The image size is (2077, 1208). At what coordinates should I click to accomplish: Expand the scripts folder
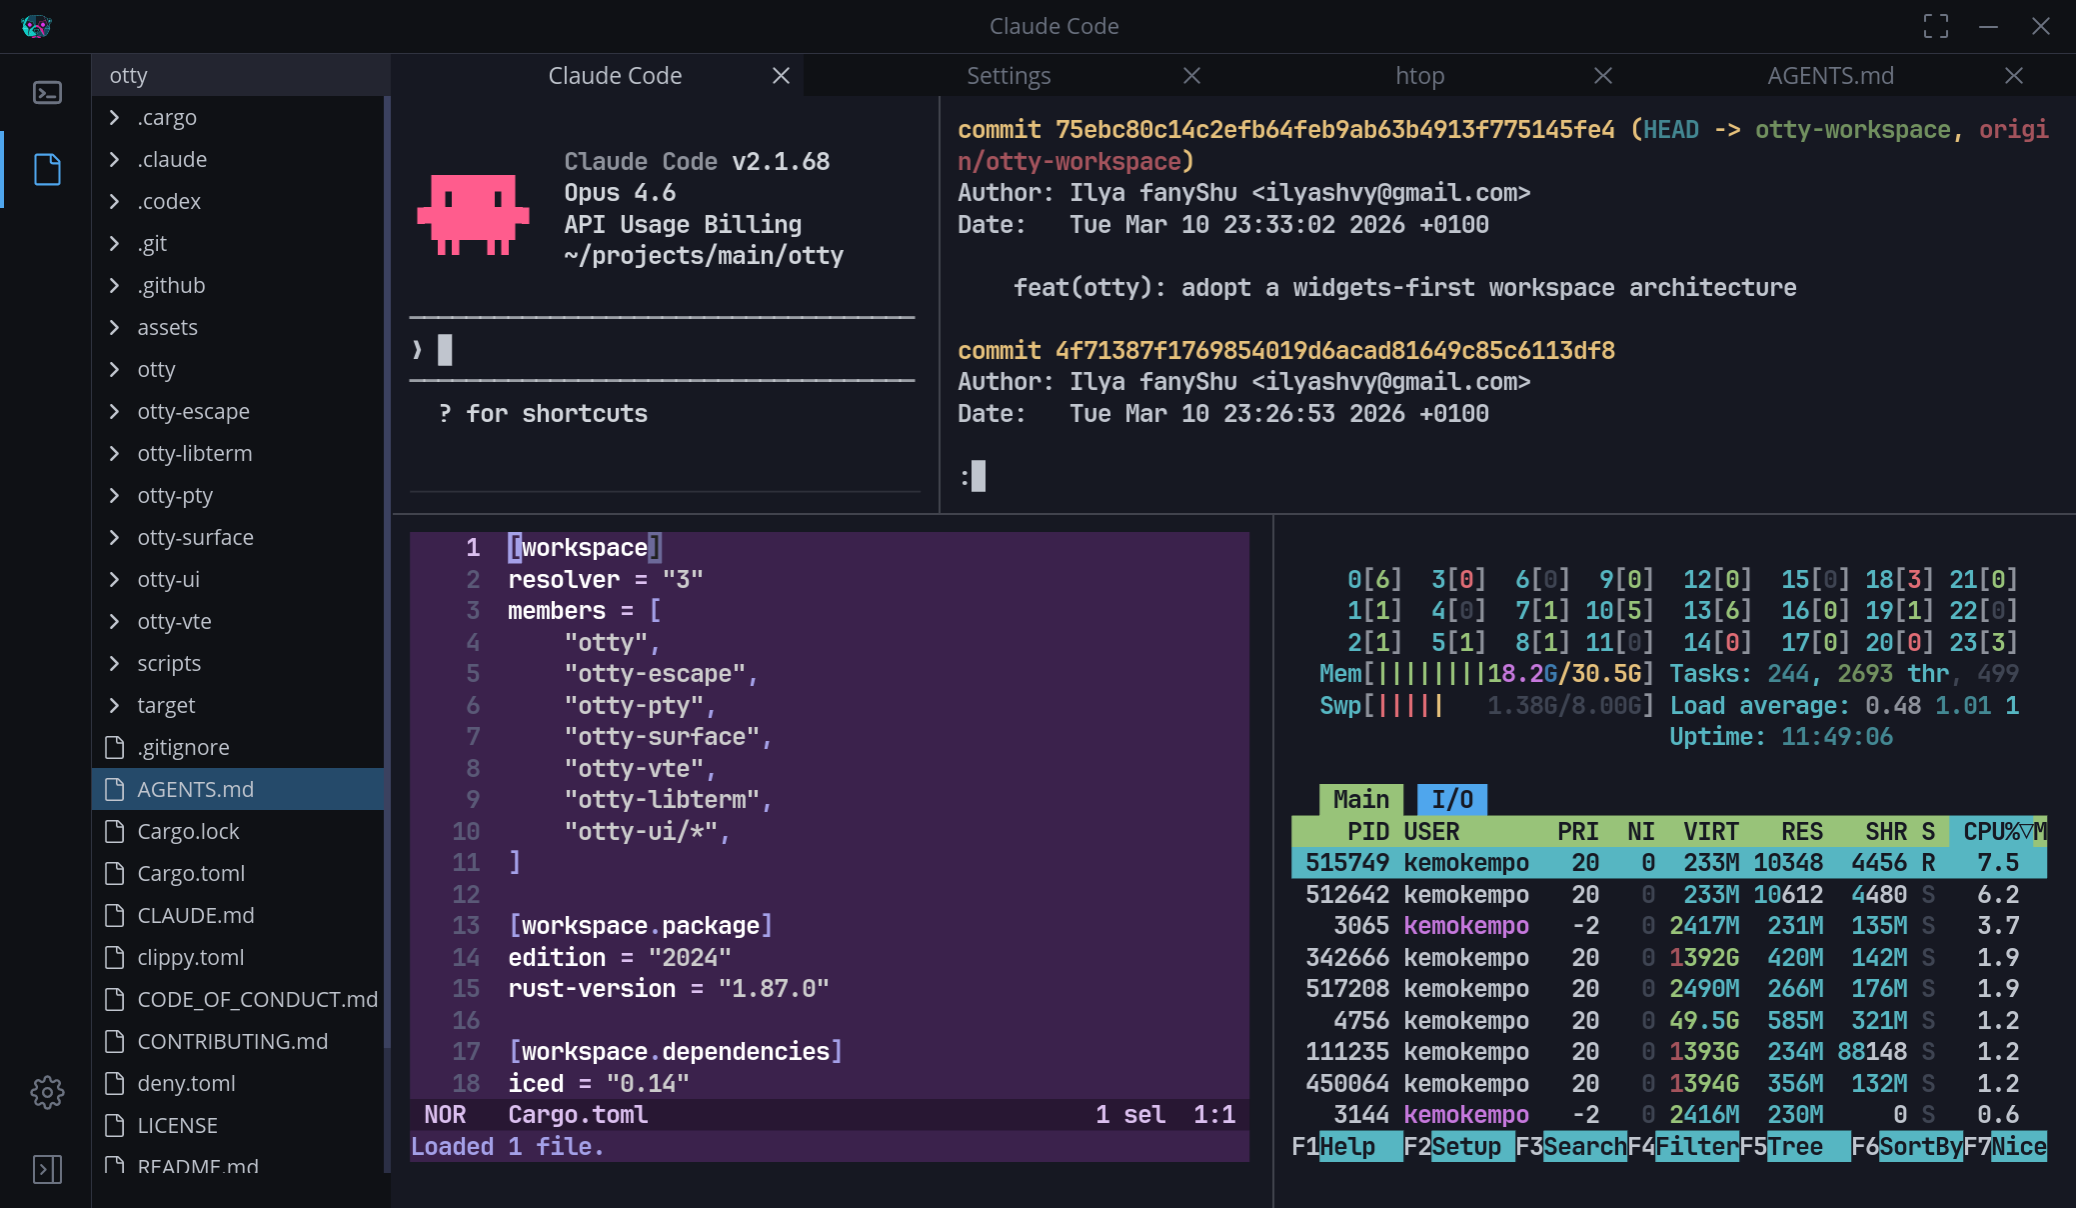point(238,663)
